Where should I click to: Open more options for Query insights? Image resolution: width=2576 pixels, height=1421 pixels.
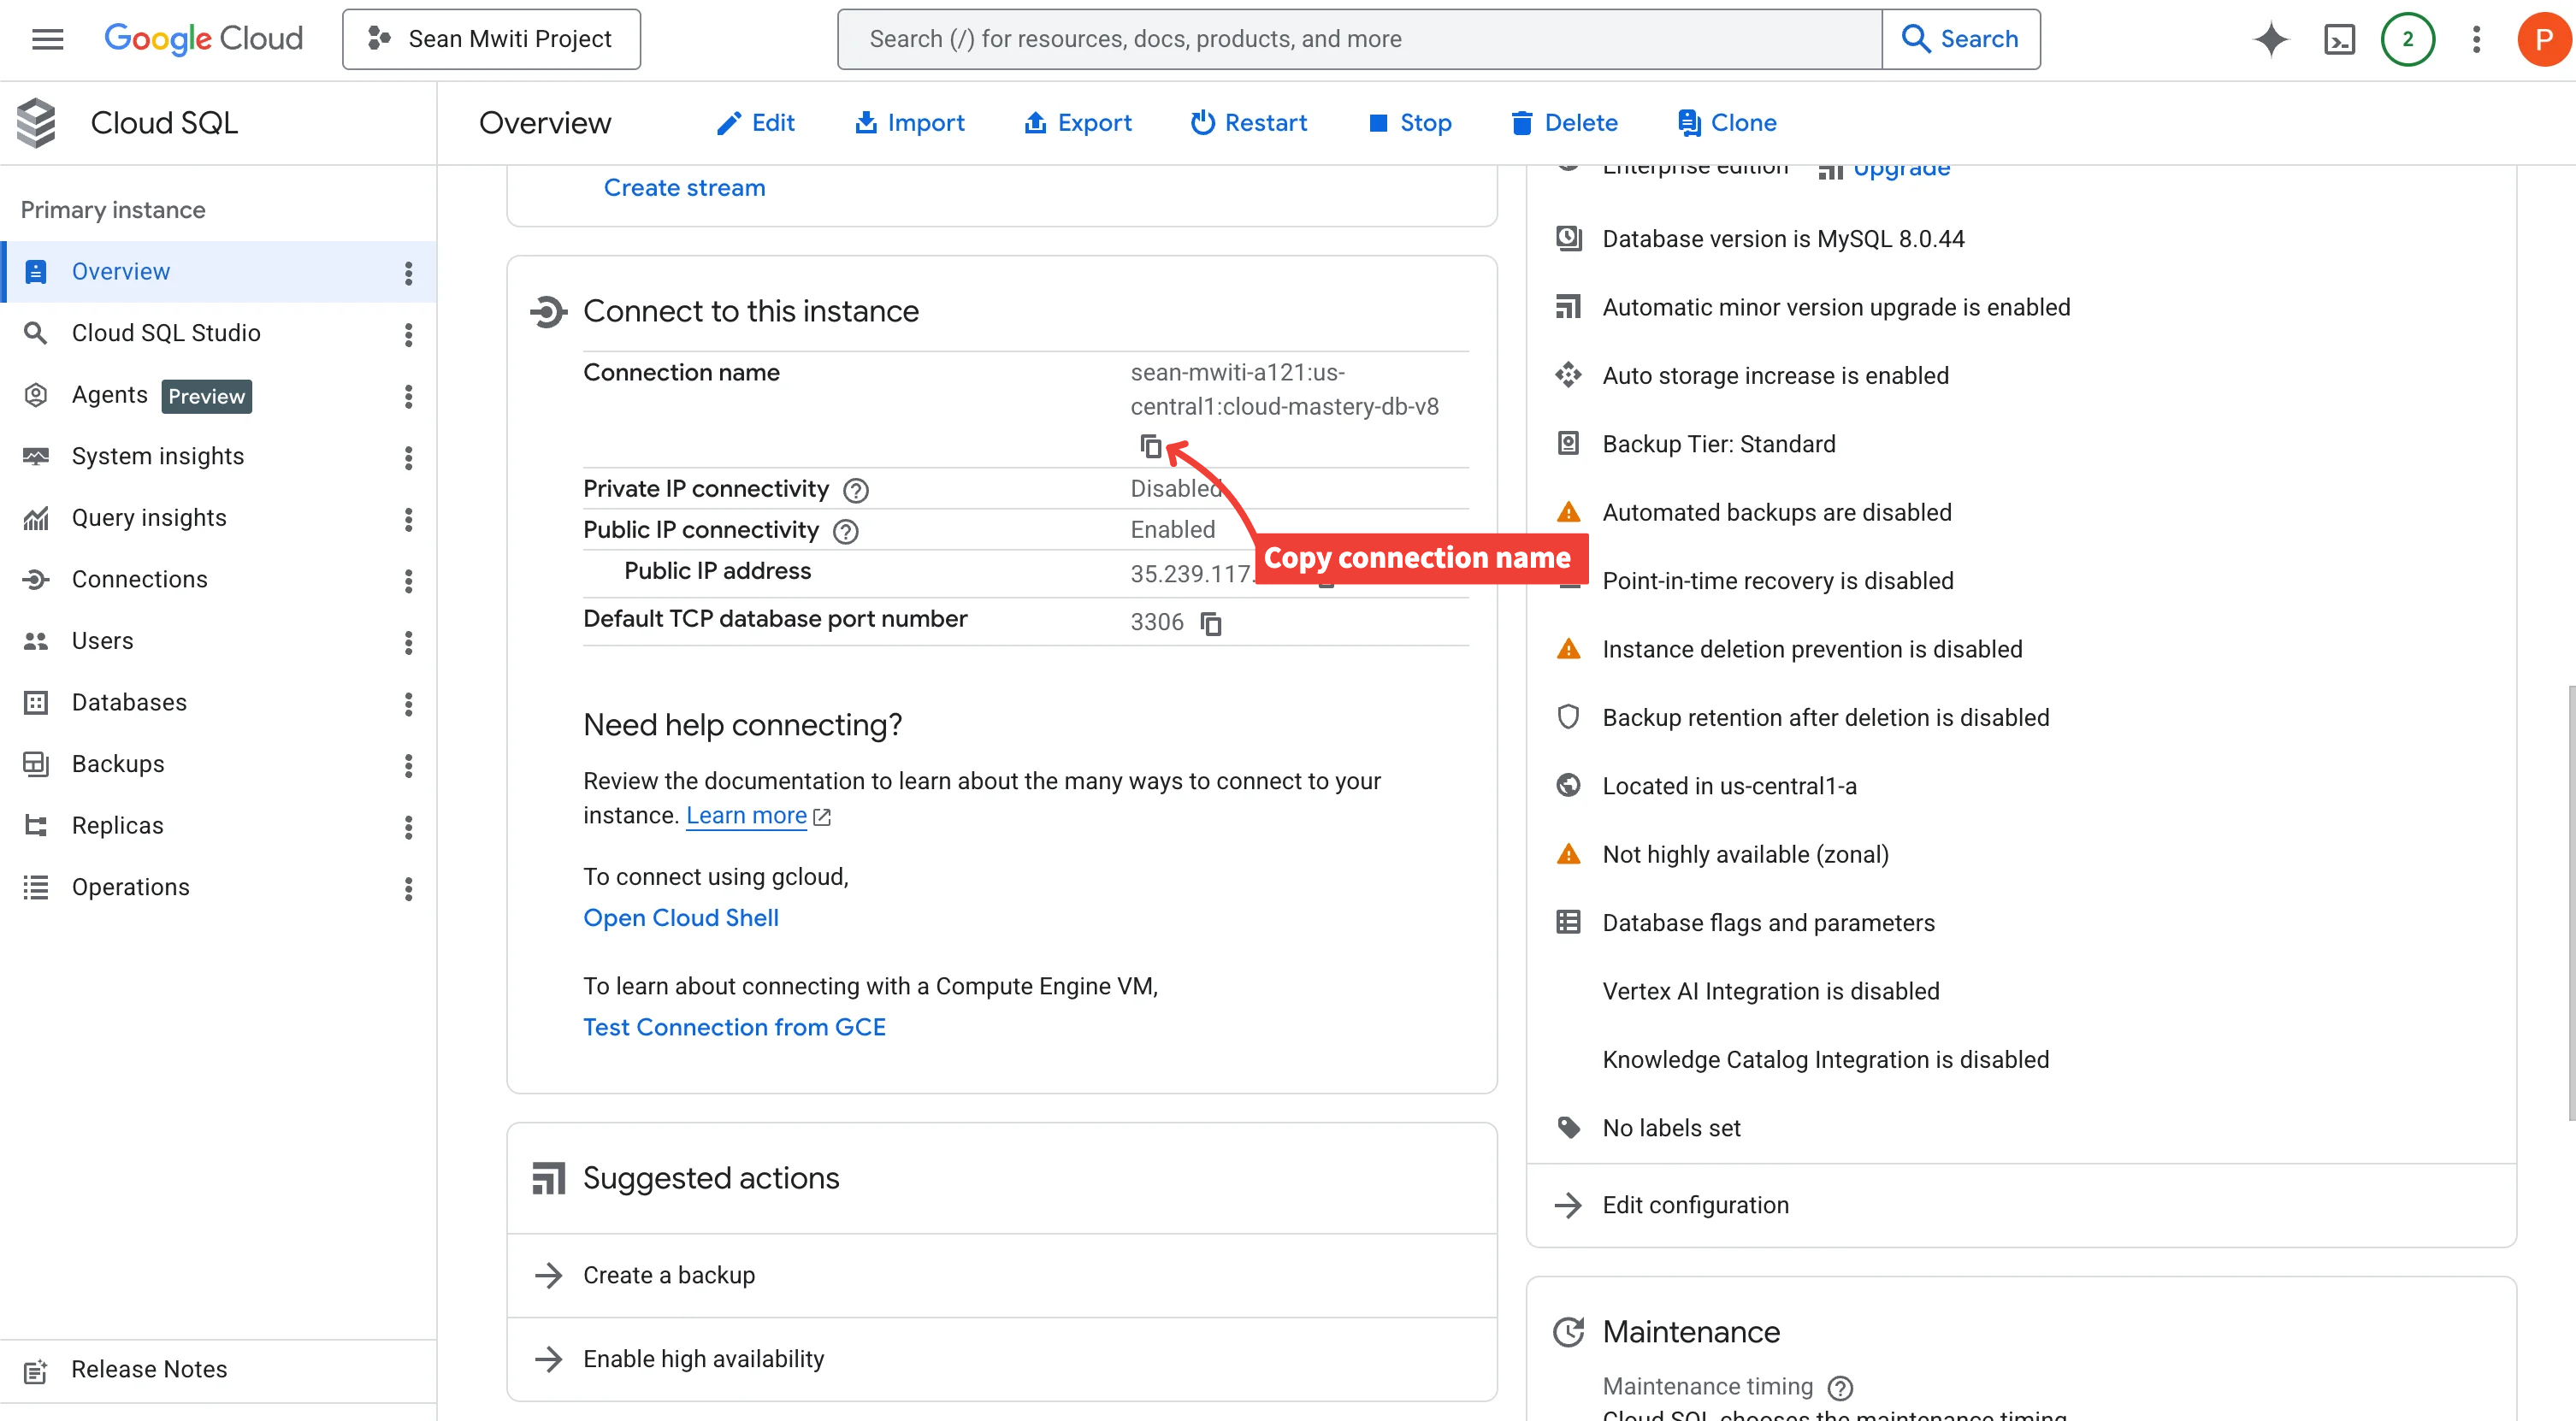[x=408, y=519]
